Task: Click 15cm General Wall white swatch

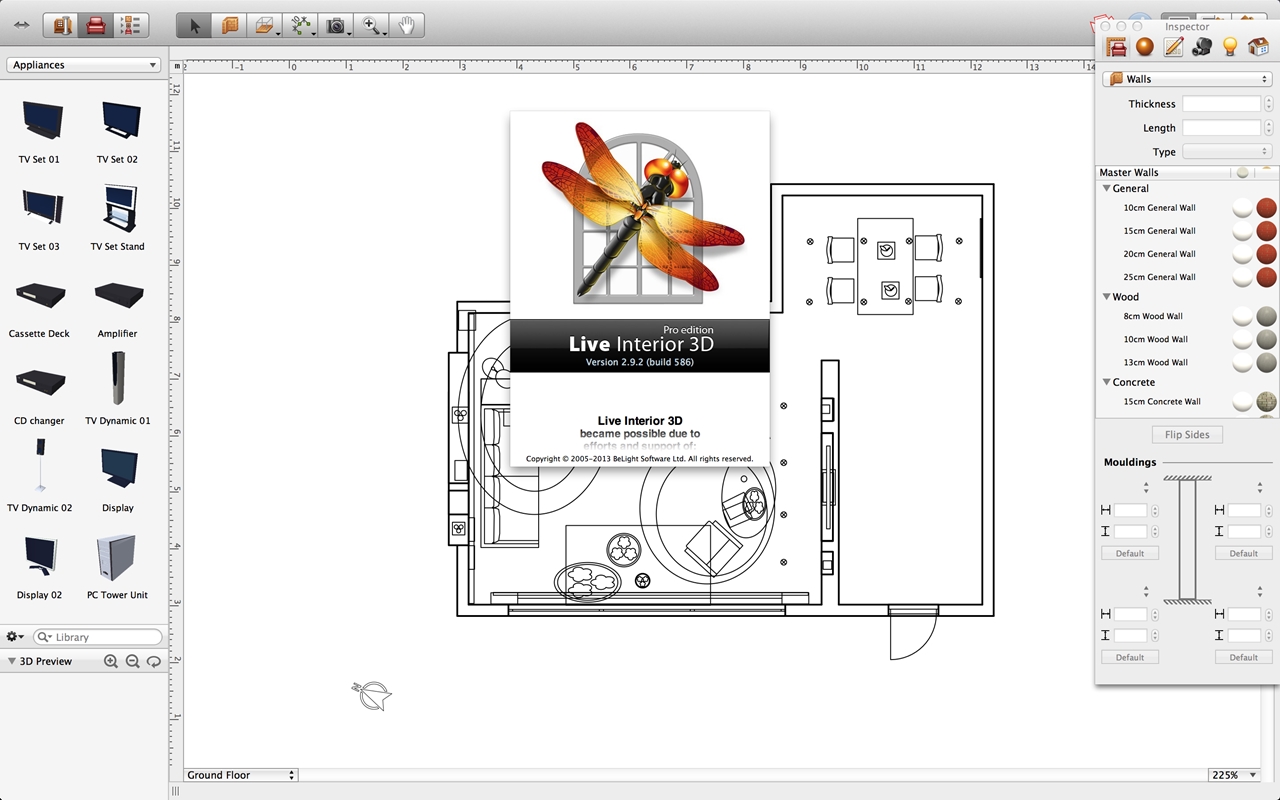Action: pyautogui.click(x=1242, y=231)
